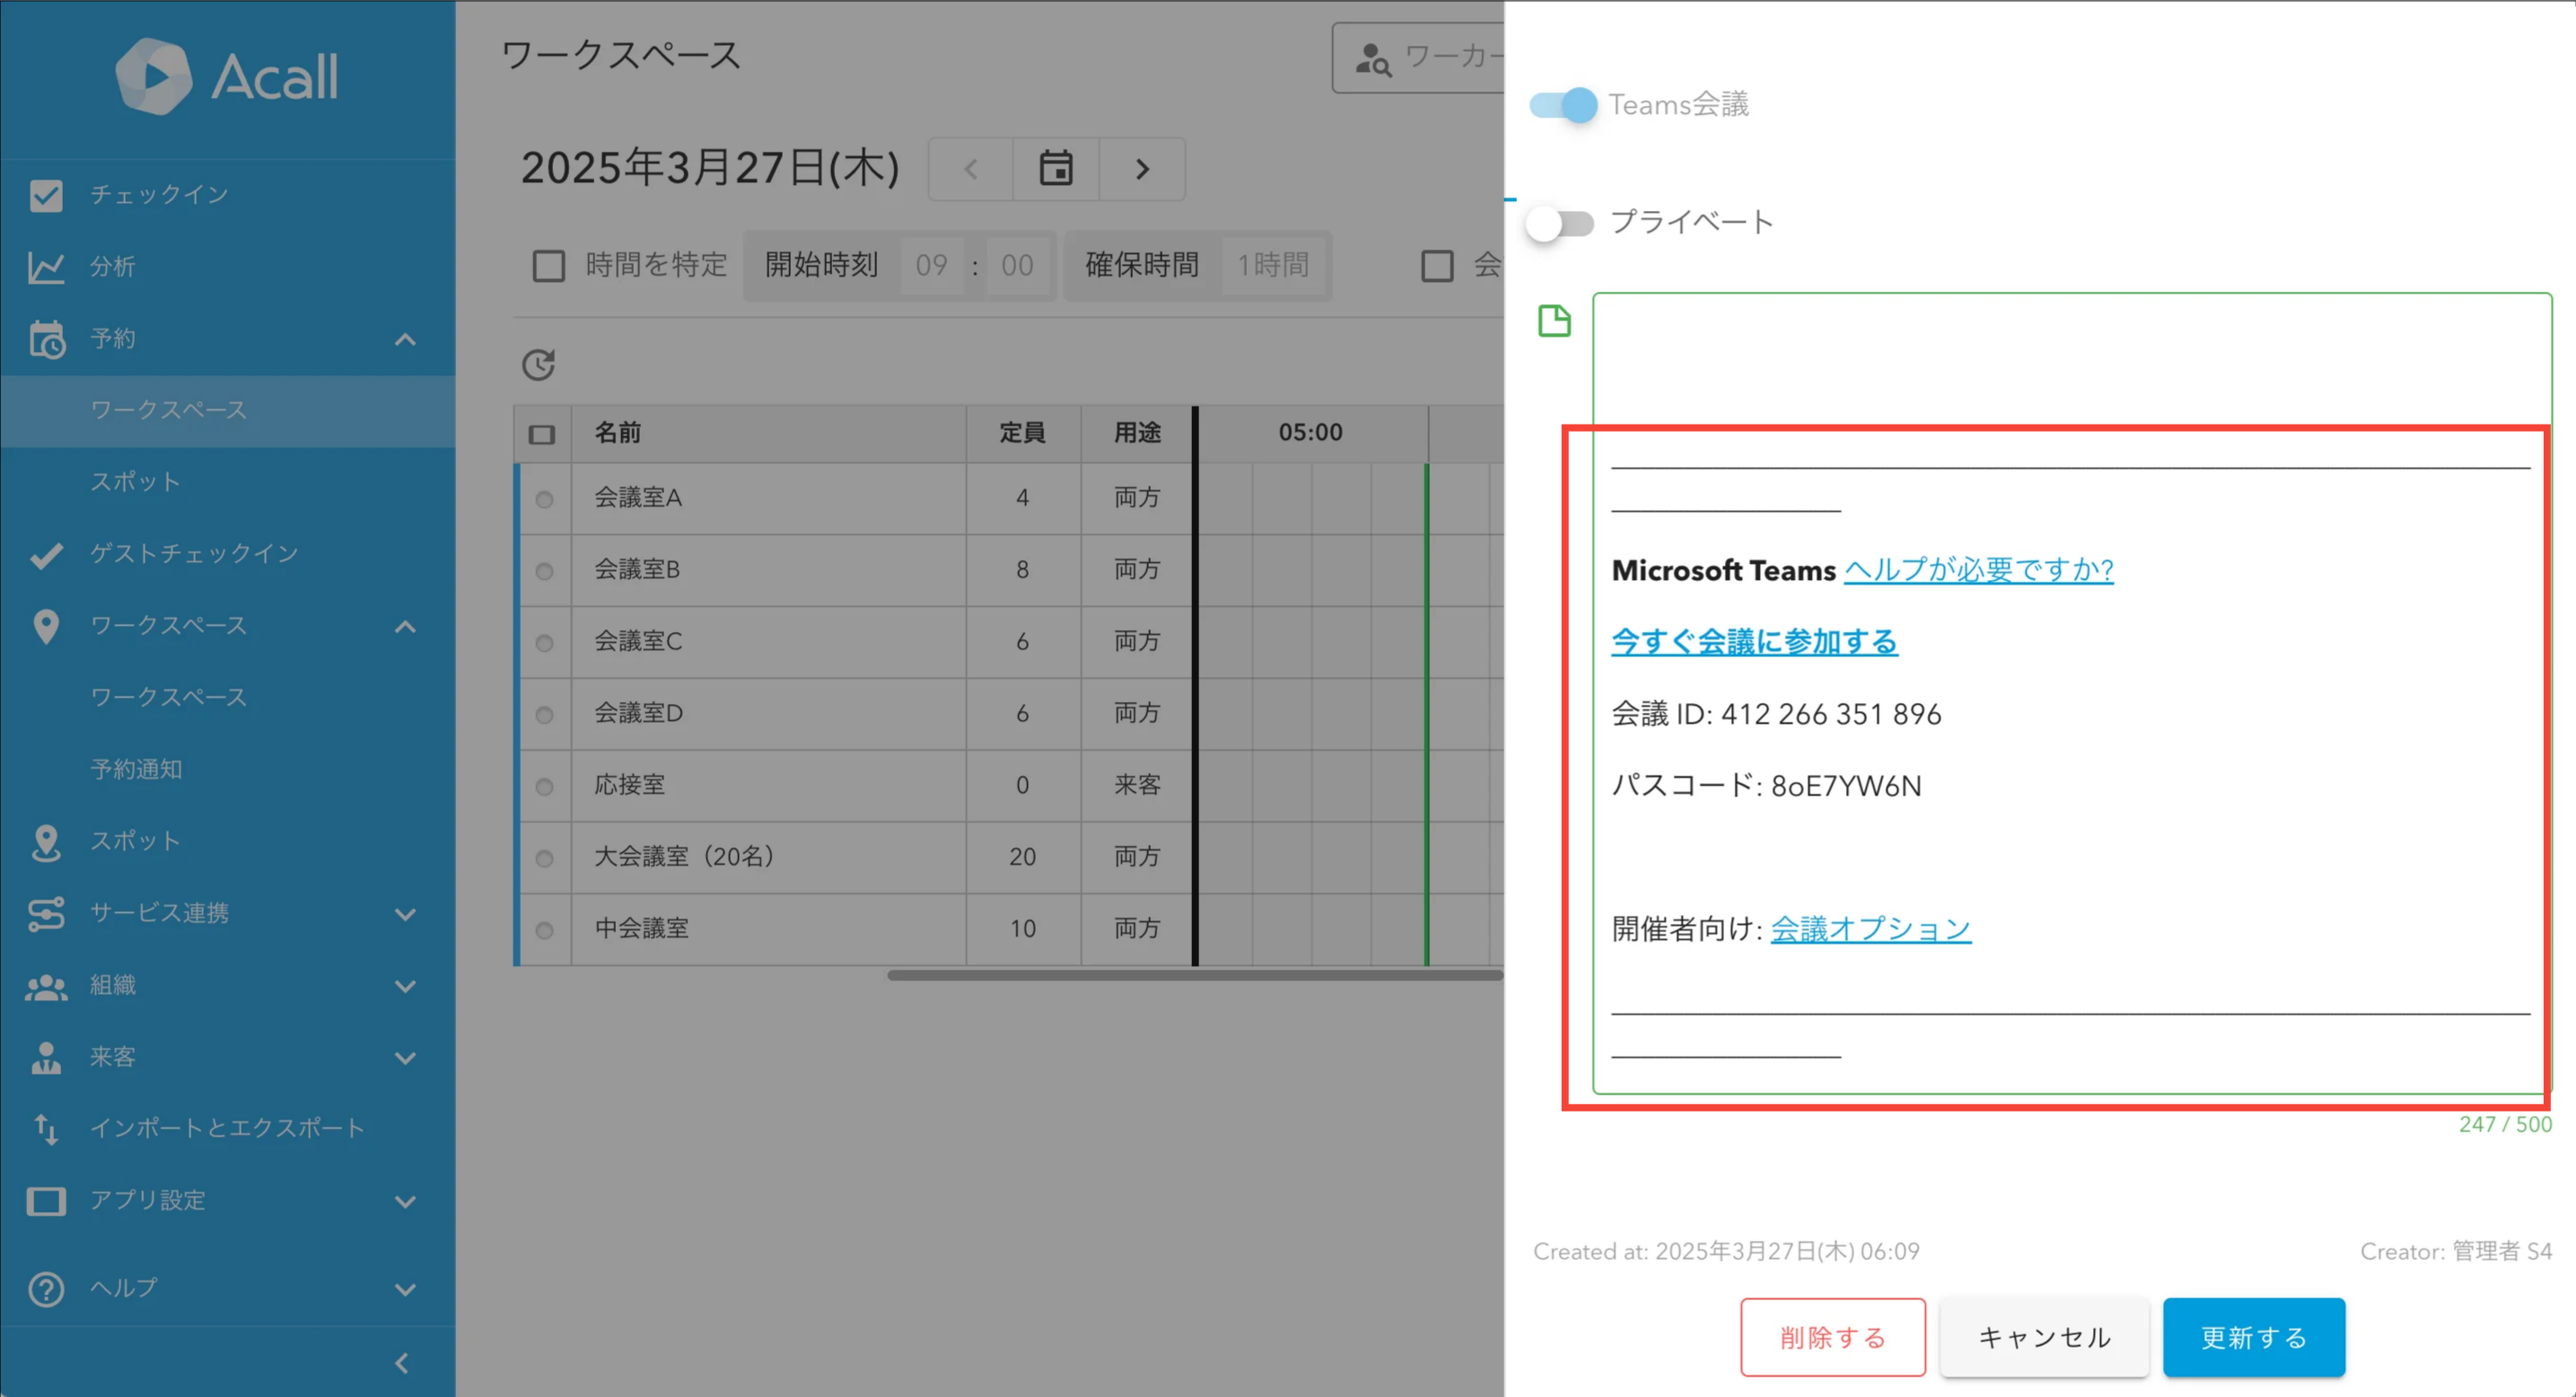Expand the サービス連携 chevron
This screenshot has width=2576, height=1397.
coord(405,914)
